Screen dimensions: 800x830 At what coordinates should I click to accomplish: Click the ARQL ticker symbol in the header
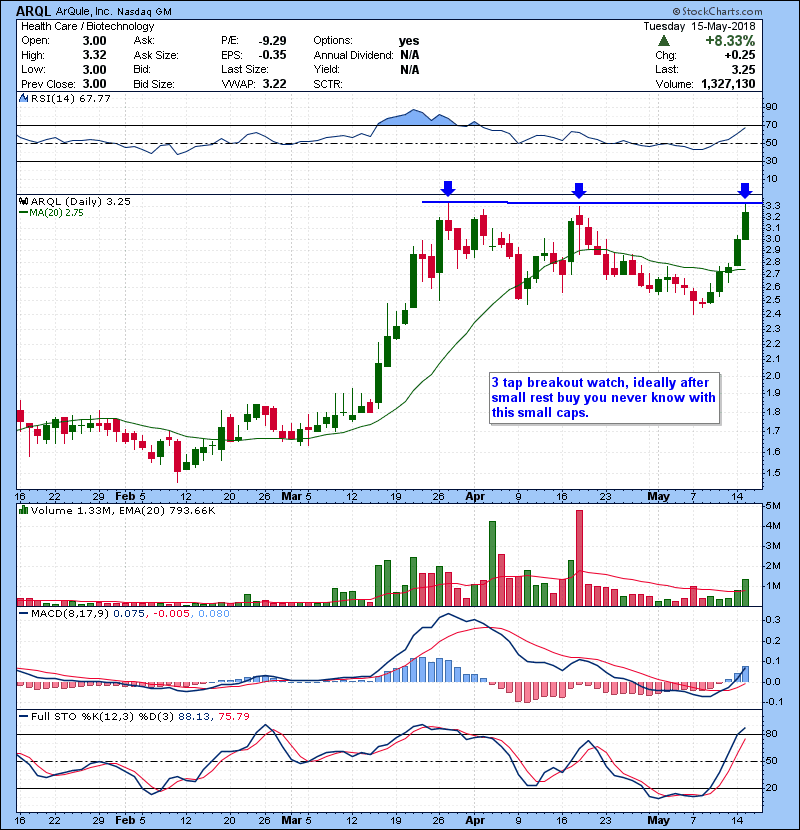pyautogui.click(x=33, y=11)
